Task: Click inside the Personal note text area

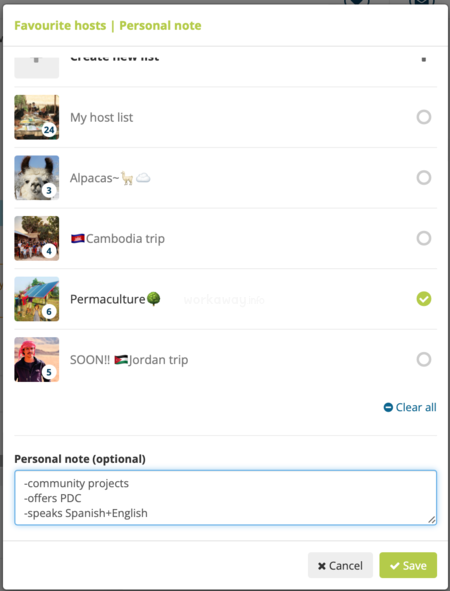Action: click(225, 498)
